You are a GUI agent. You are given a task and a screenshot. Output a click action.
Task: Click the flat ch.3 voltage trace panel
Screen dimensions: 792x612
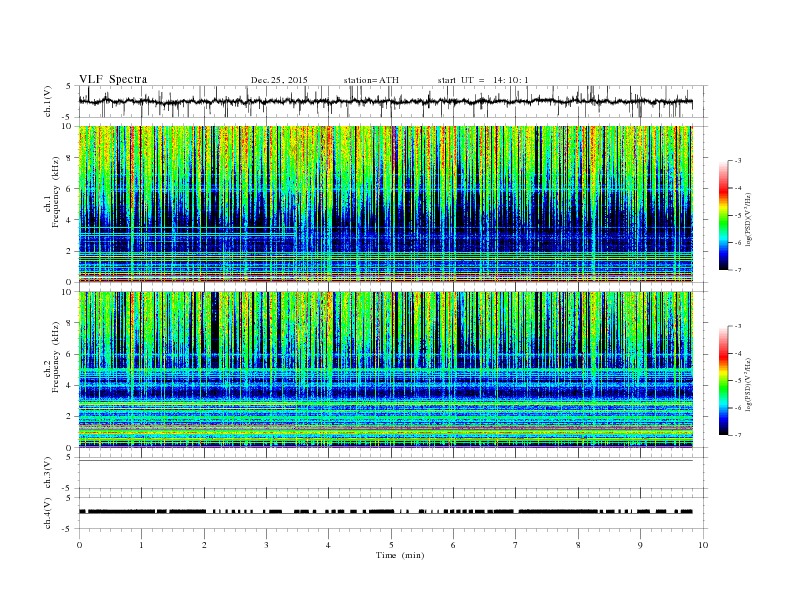(393, 473)
